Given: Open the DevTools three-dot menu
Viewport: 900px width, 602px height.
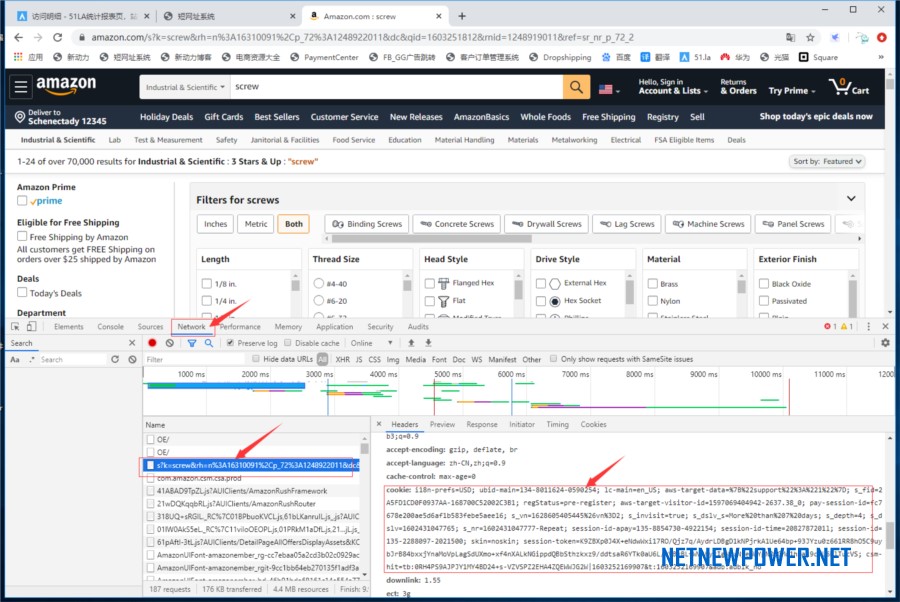Looking at the screenshot, I should [x=868, y=327].
